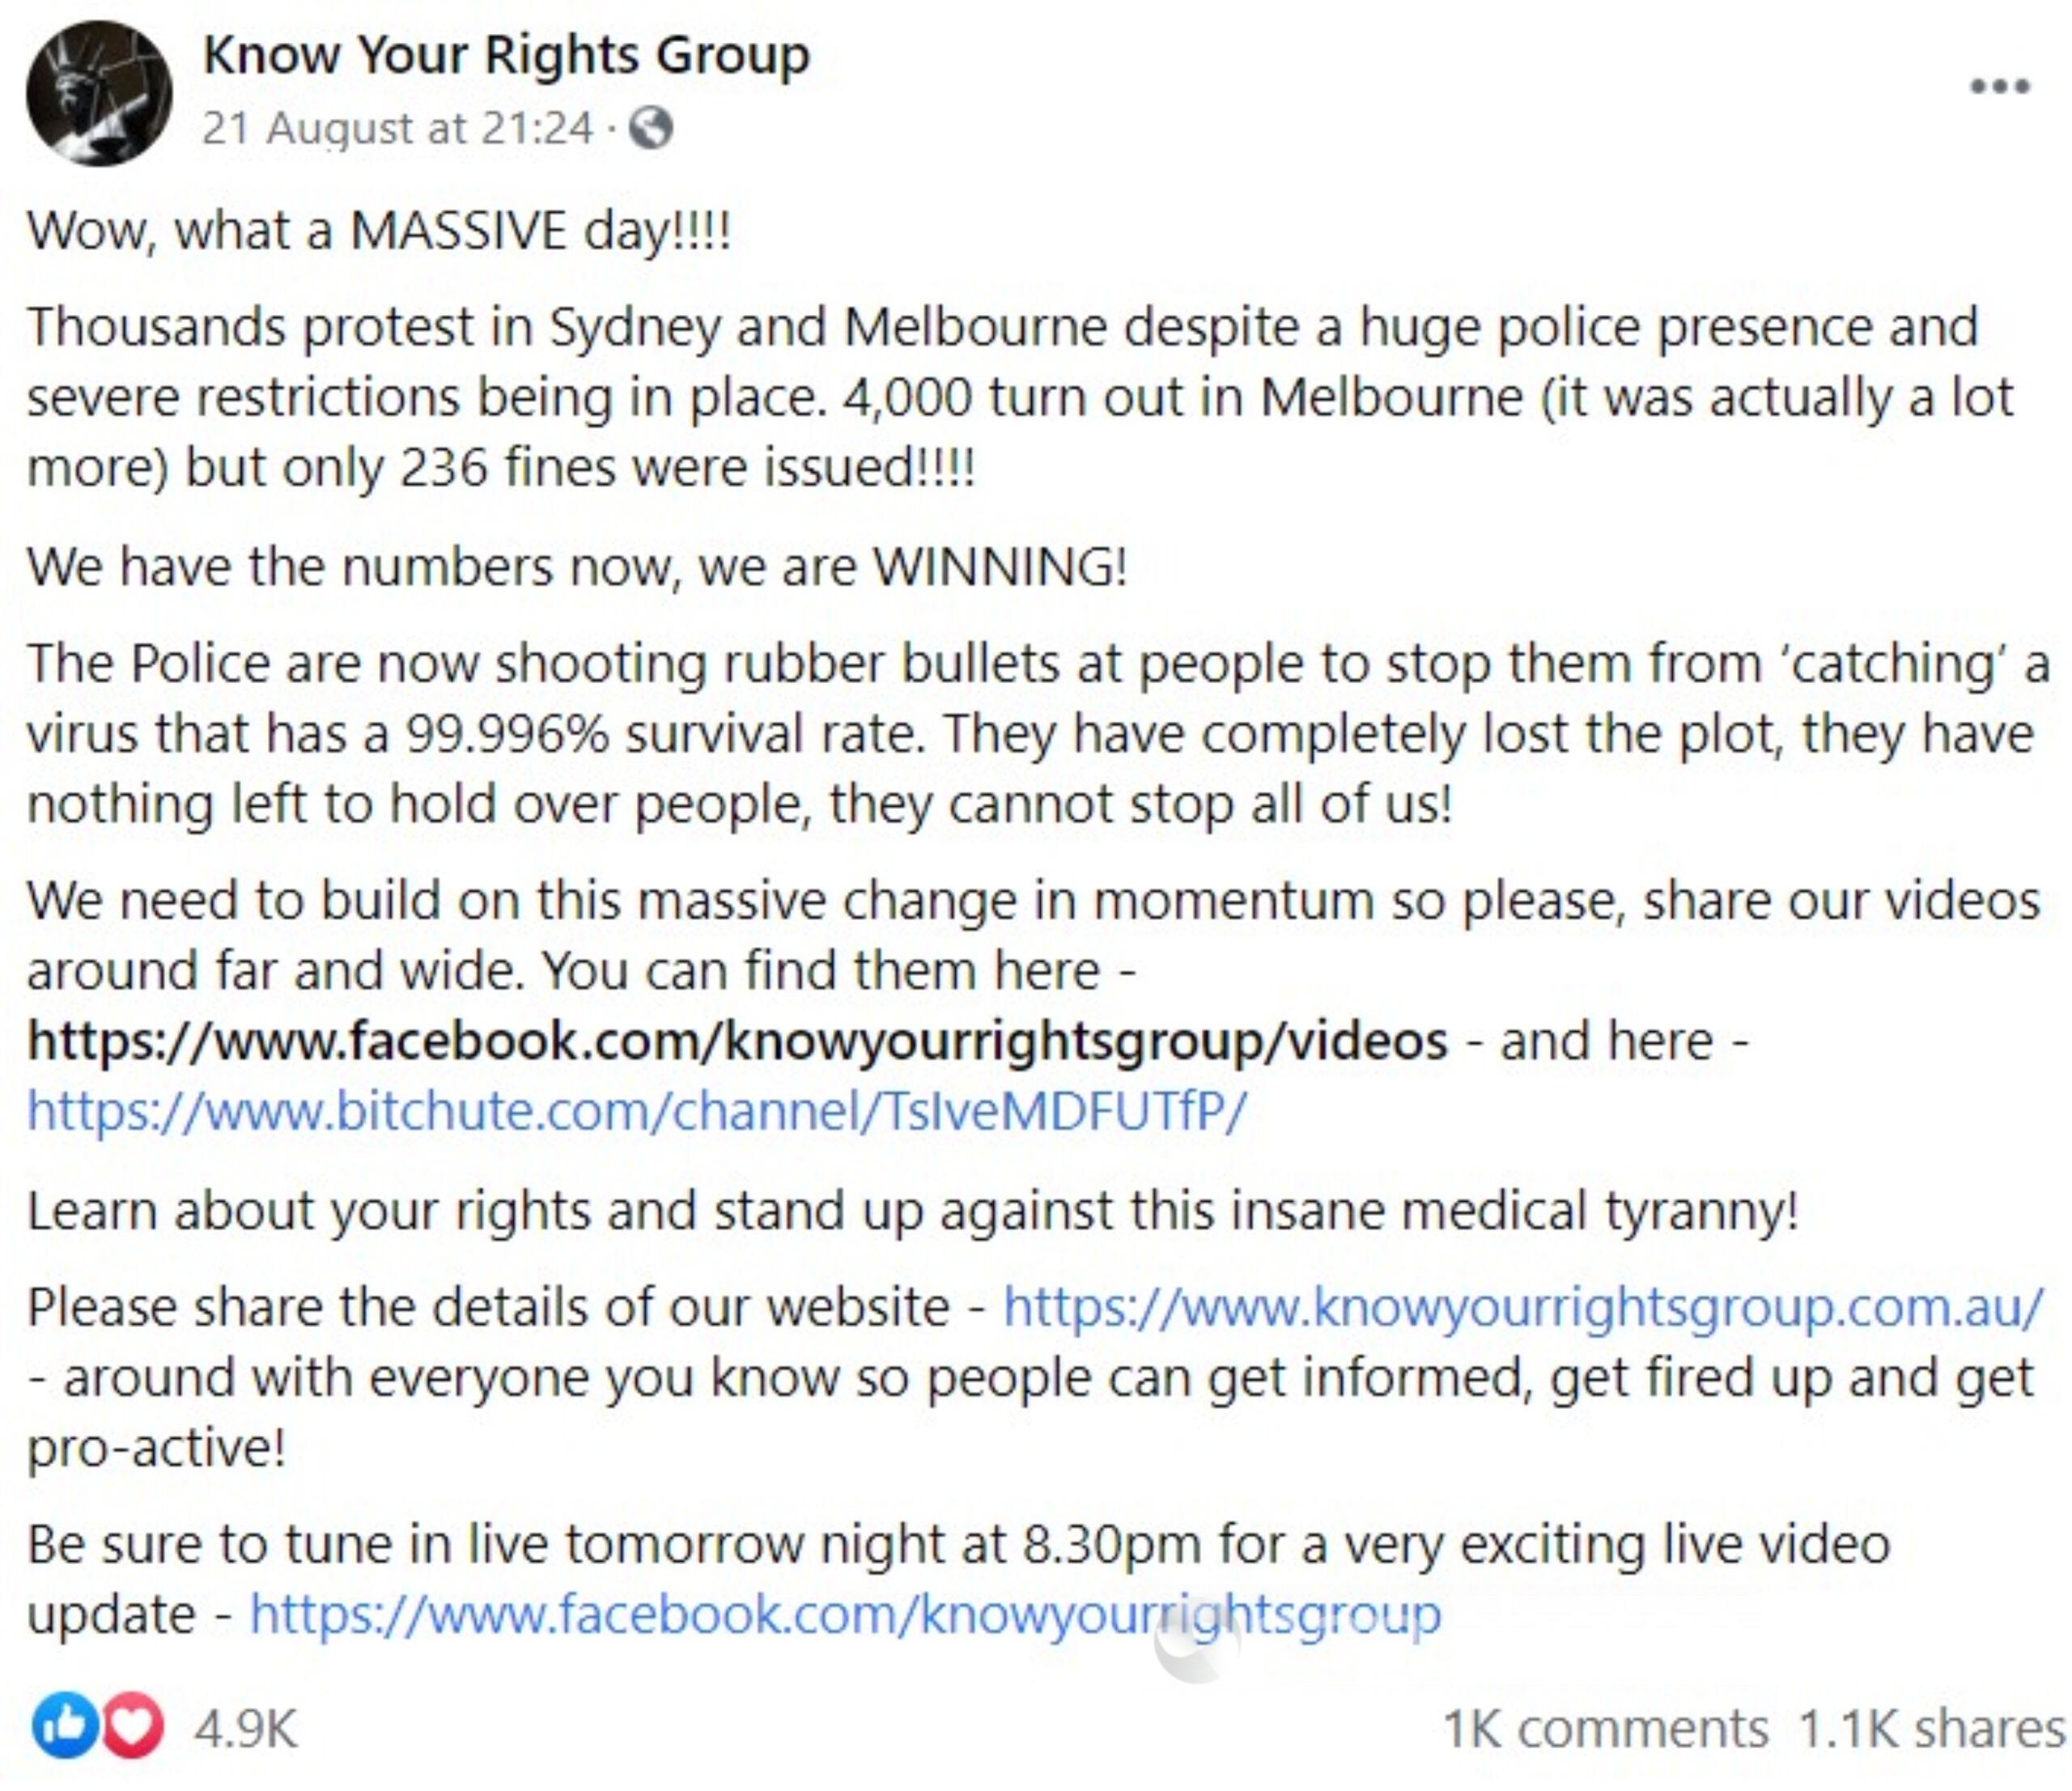2072x1791 pixels.
Task: Click the red heart Love reaction icon
Action: tap(131, 1725)
